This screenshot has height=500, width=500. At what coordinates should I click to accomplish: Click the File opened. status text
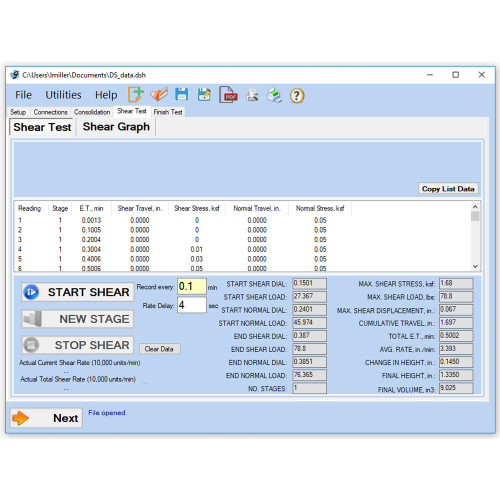pos(107,413)
